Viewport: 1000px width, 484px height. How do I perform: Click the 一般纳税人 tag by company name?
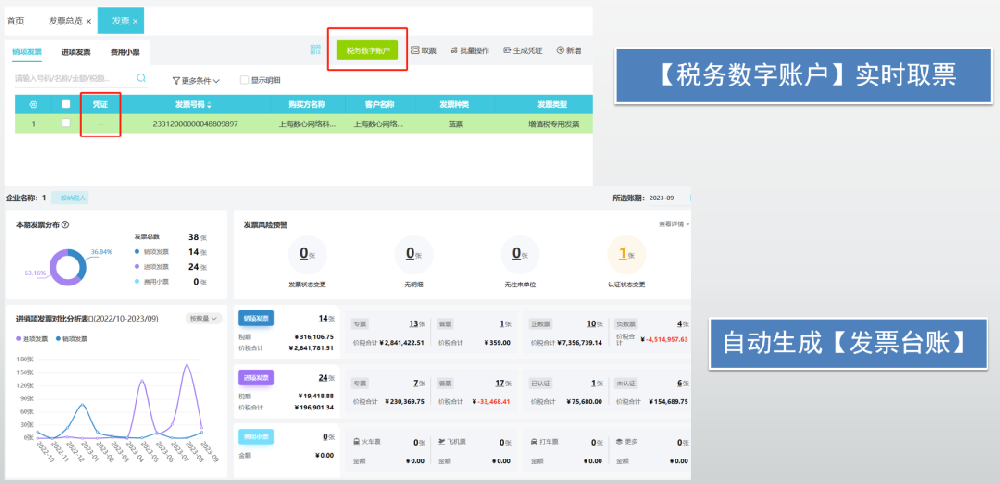(70, 198)
